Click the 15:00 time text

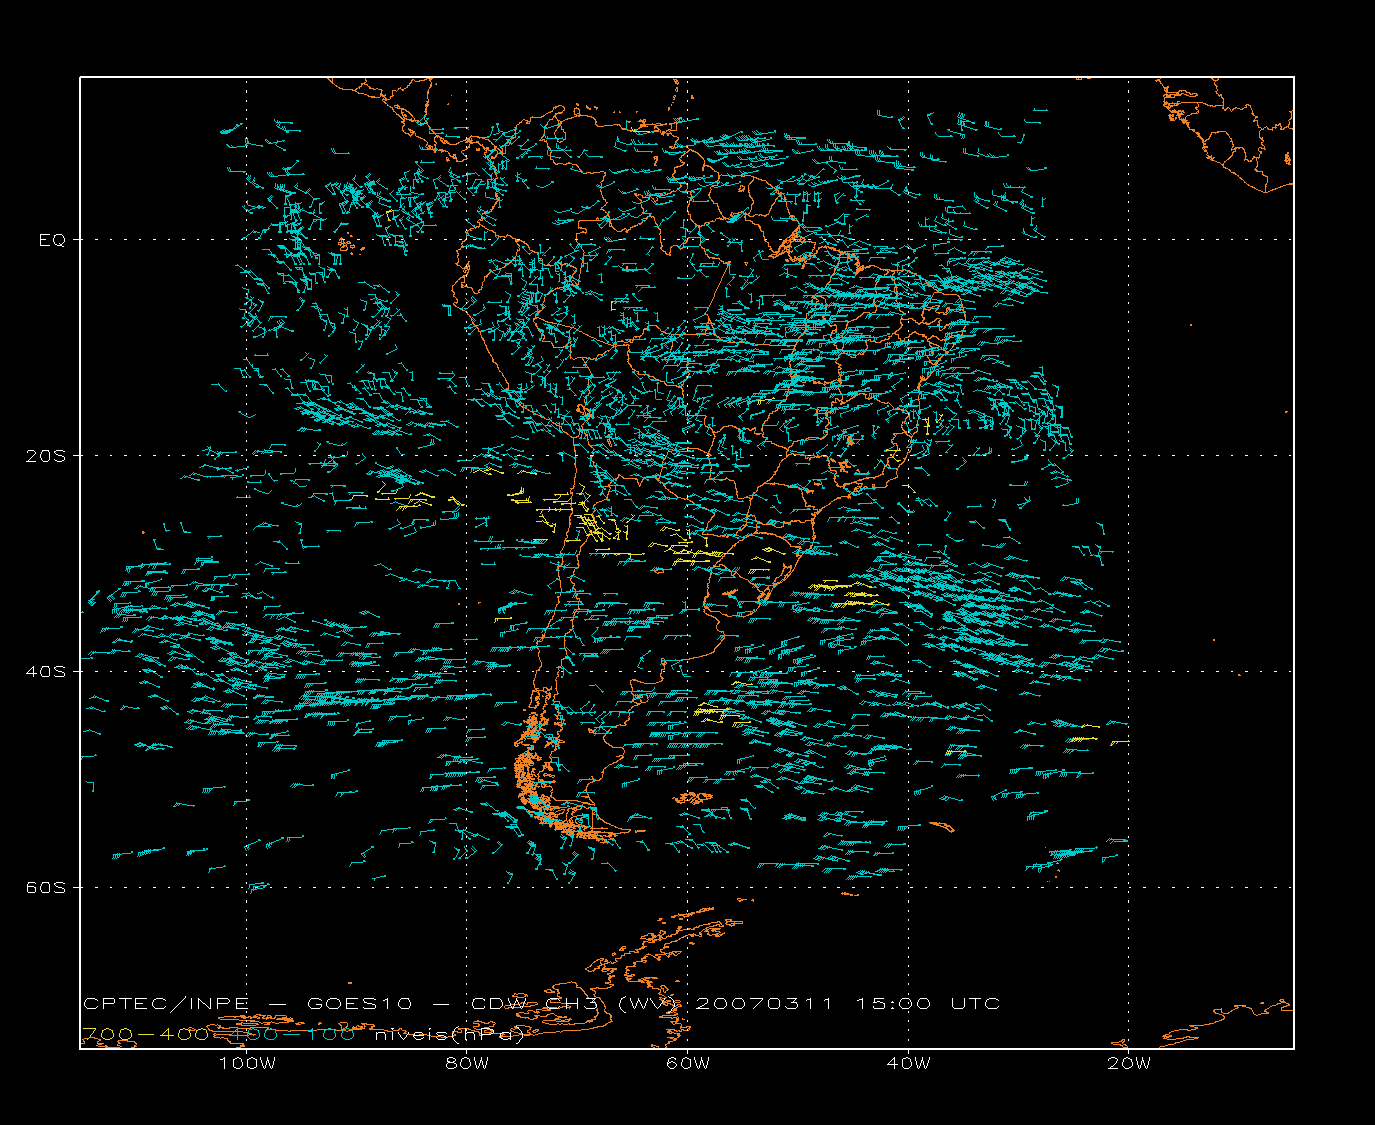coord(893,1003)
